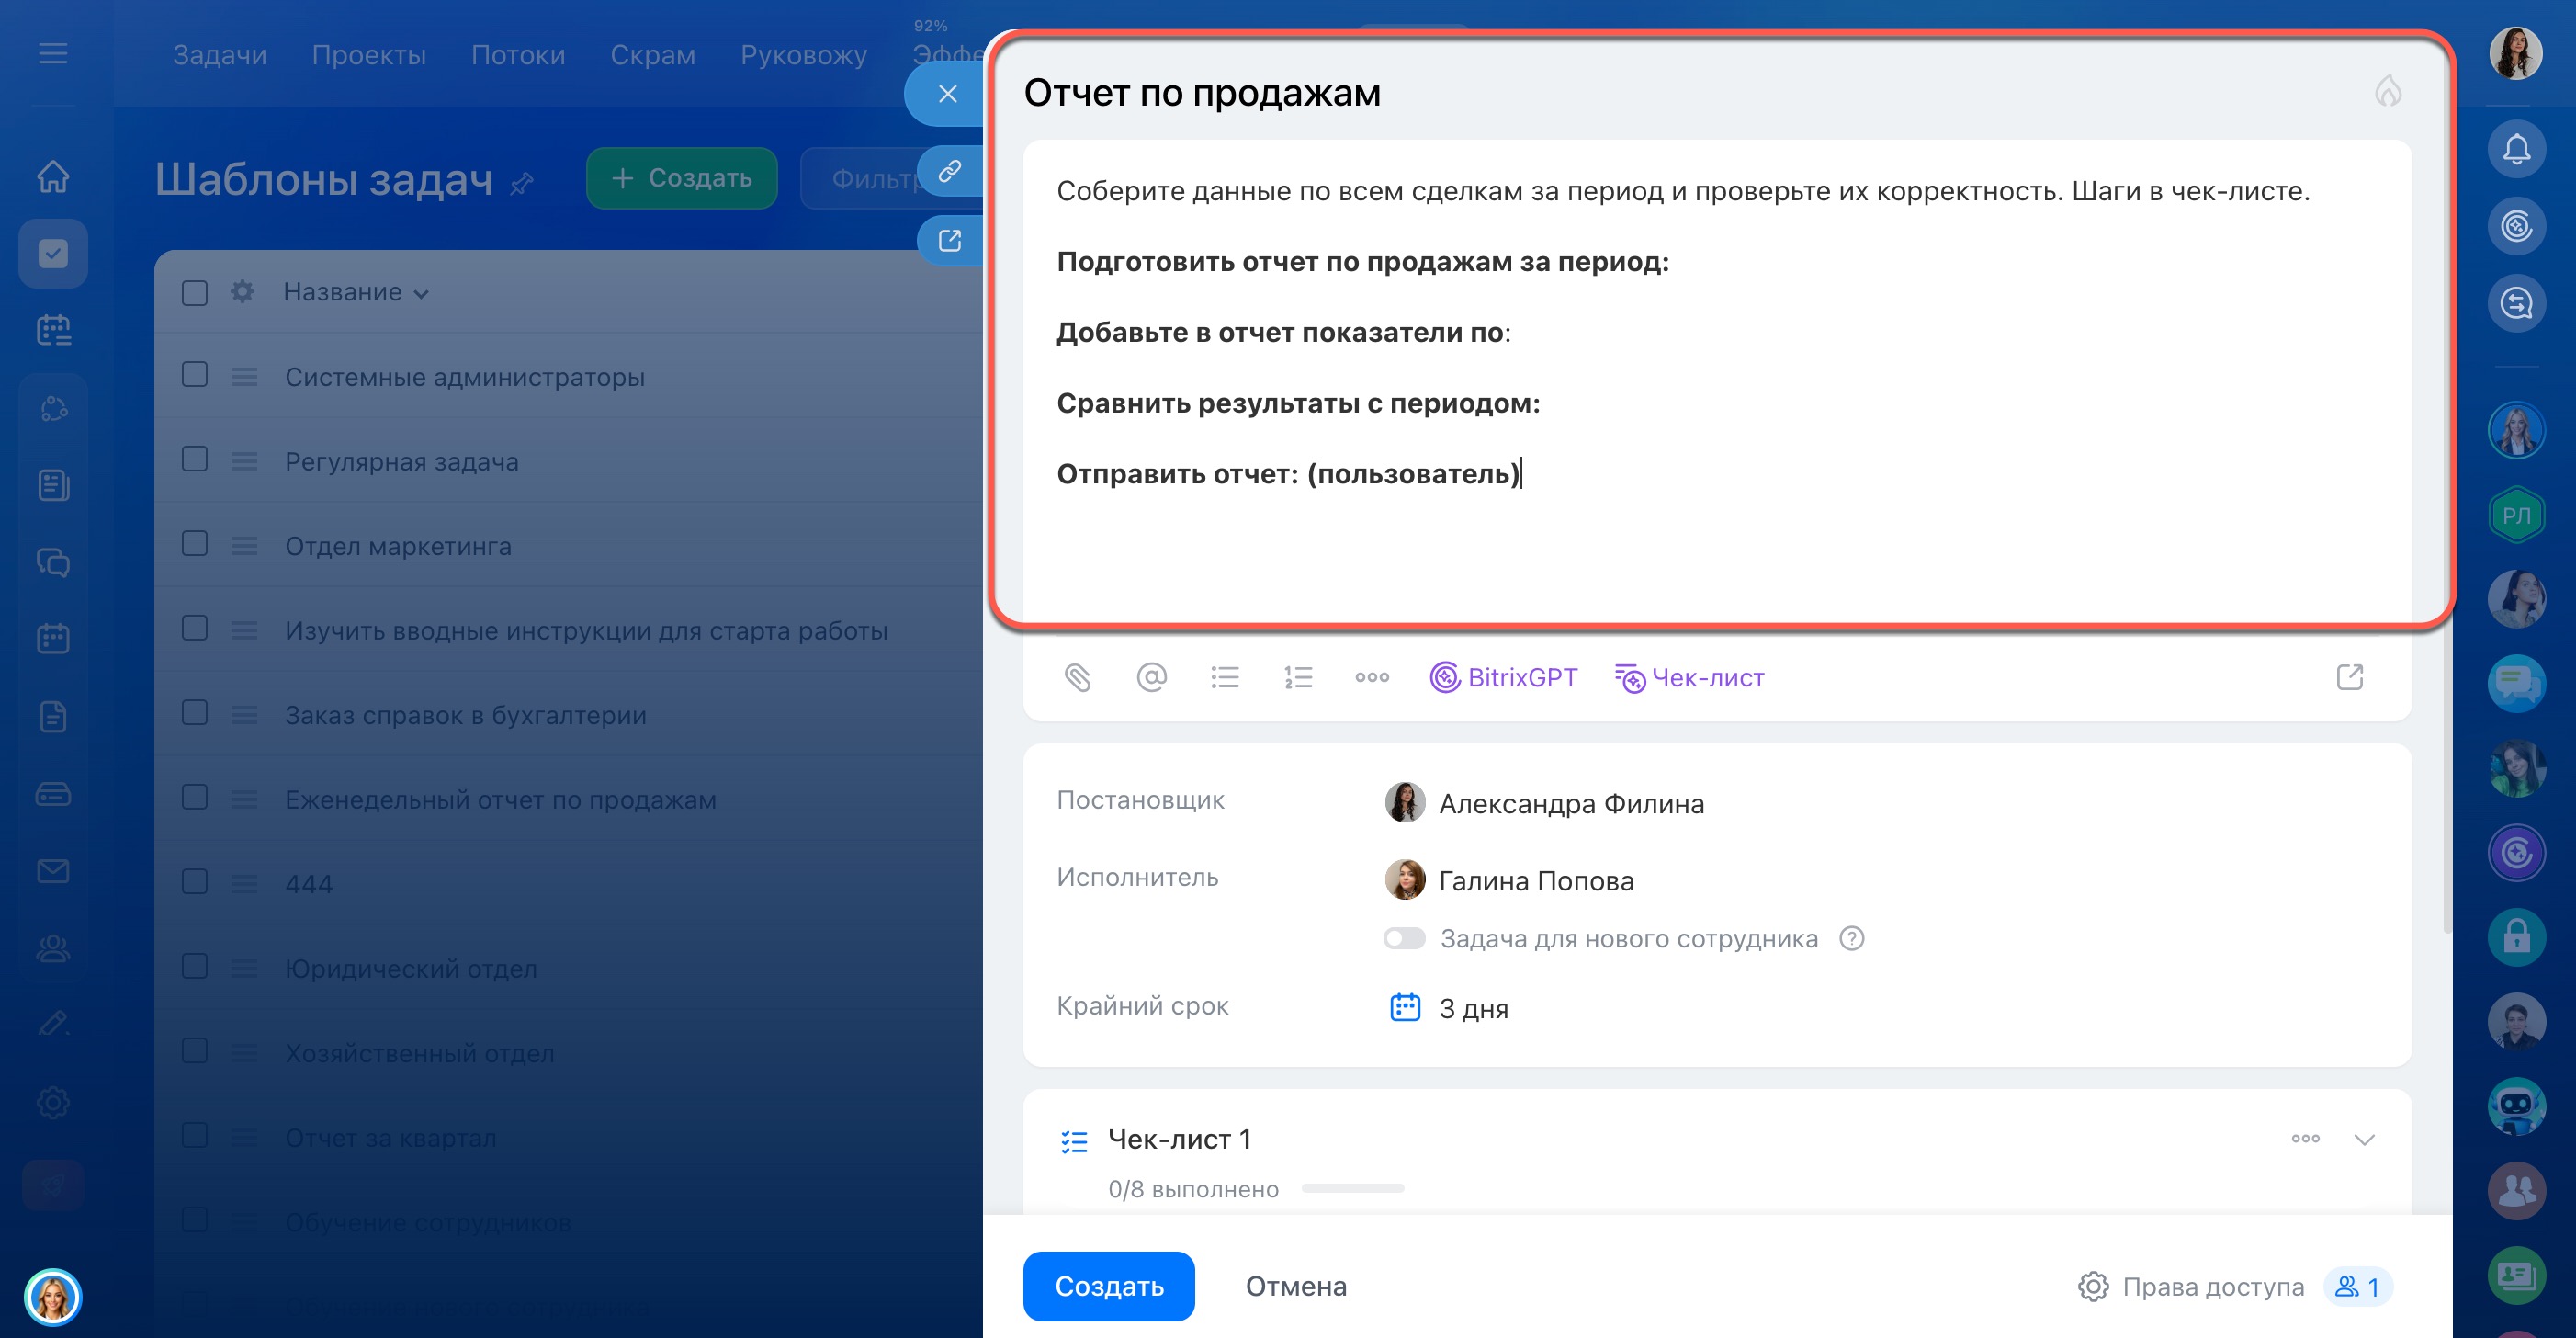This screenshot has height=1338, width=2576.
Task: Expand editor with pop-out icon in toolbar
Action: click(2349, 677)
